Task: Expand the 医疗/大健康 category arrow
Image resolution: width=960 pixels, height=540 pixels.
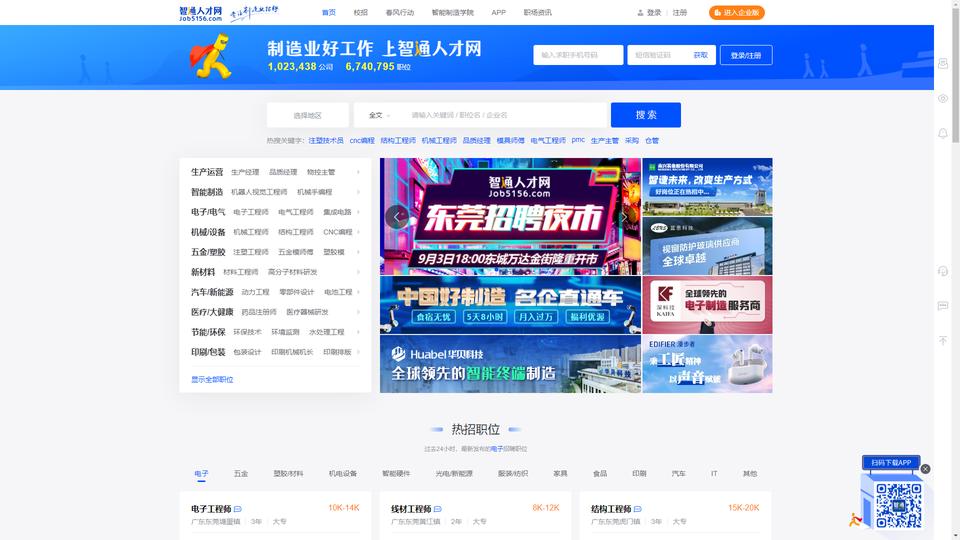Action: (358, 312)
